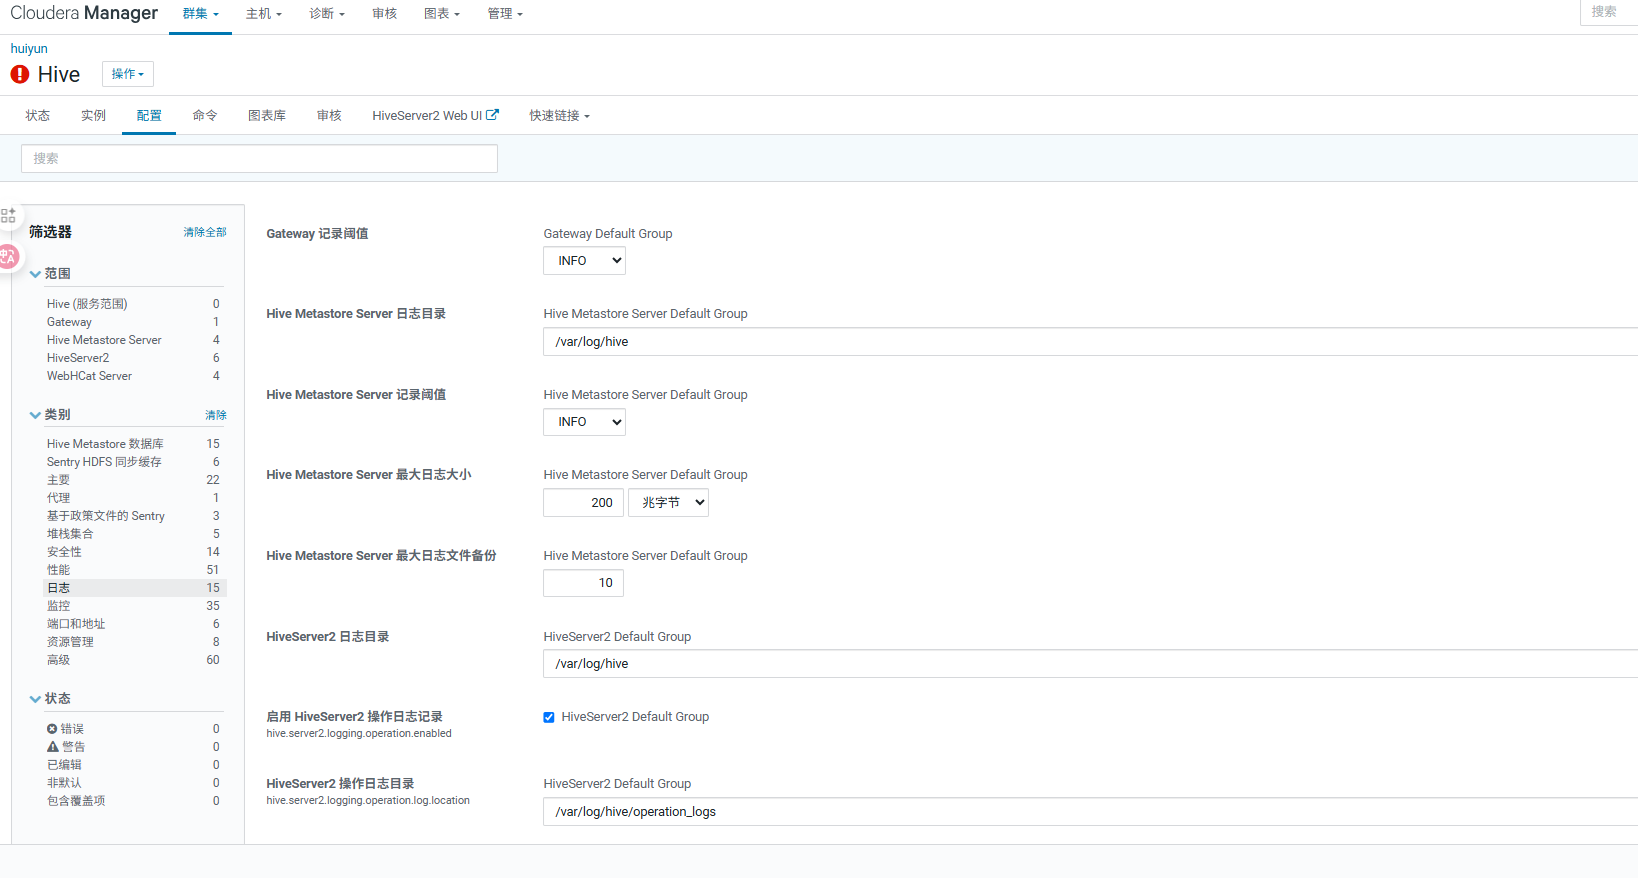Open the 审核 item in the top bar
The width and height of the screenshot is (1638, 878).
click(384, 14)
